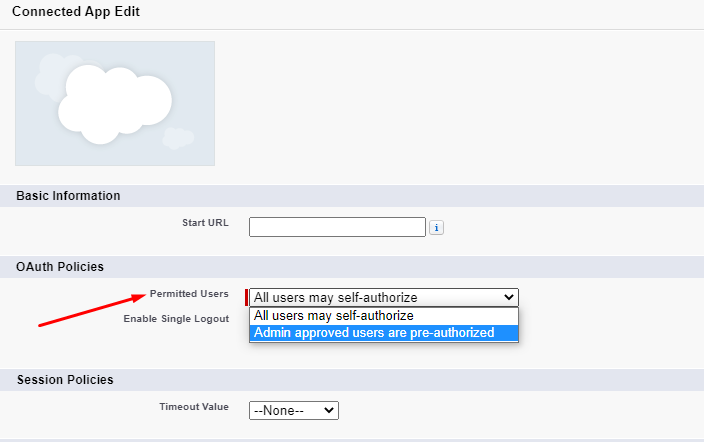Select 'All users may self-authorize' list option
The image size is (704, 442).
coord(333,316)
